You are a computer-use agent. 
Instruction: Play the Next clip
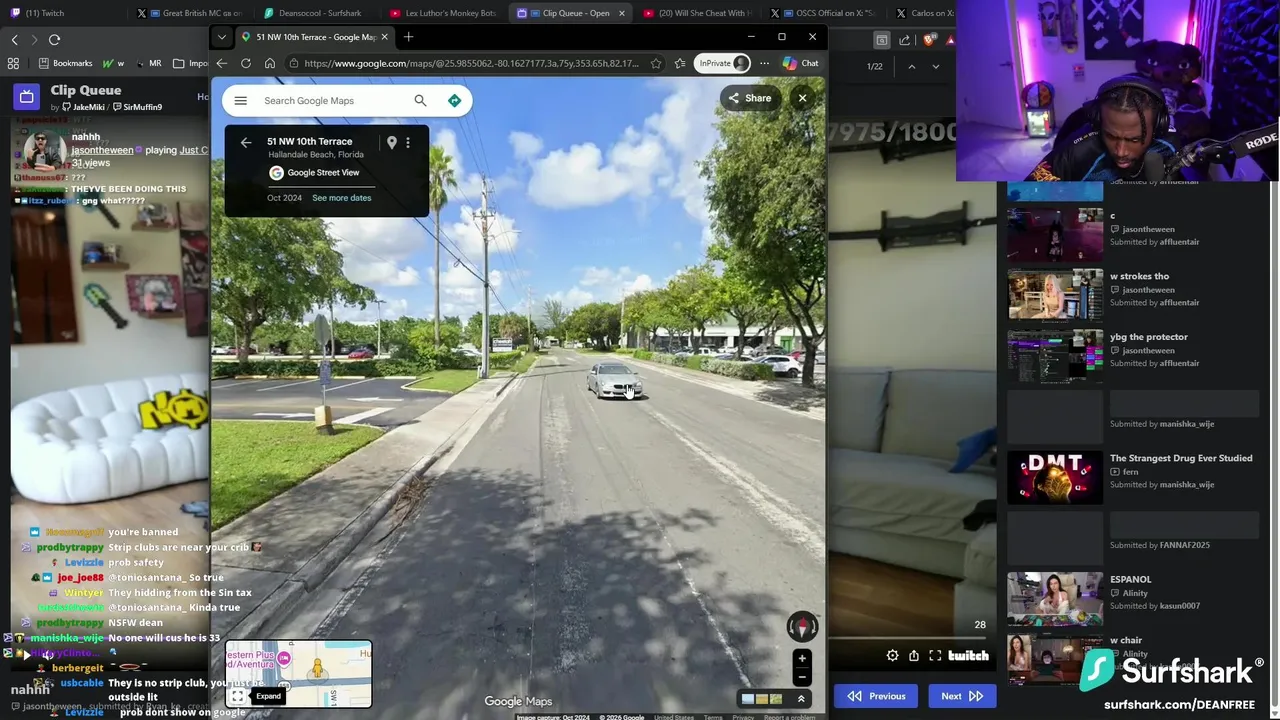(962, 696)
